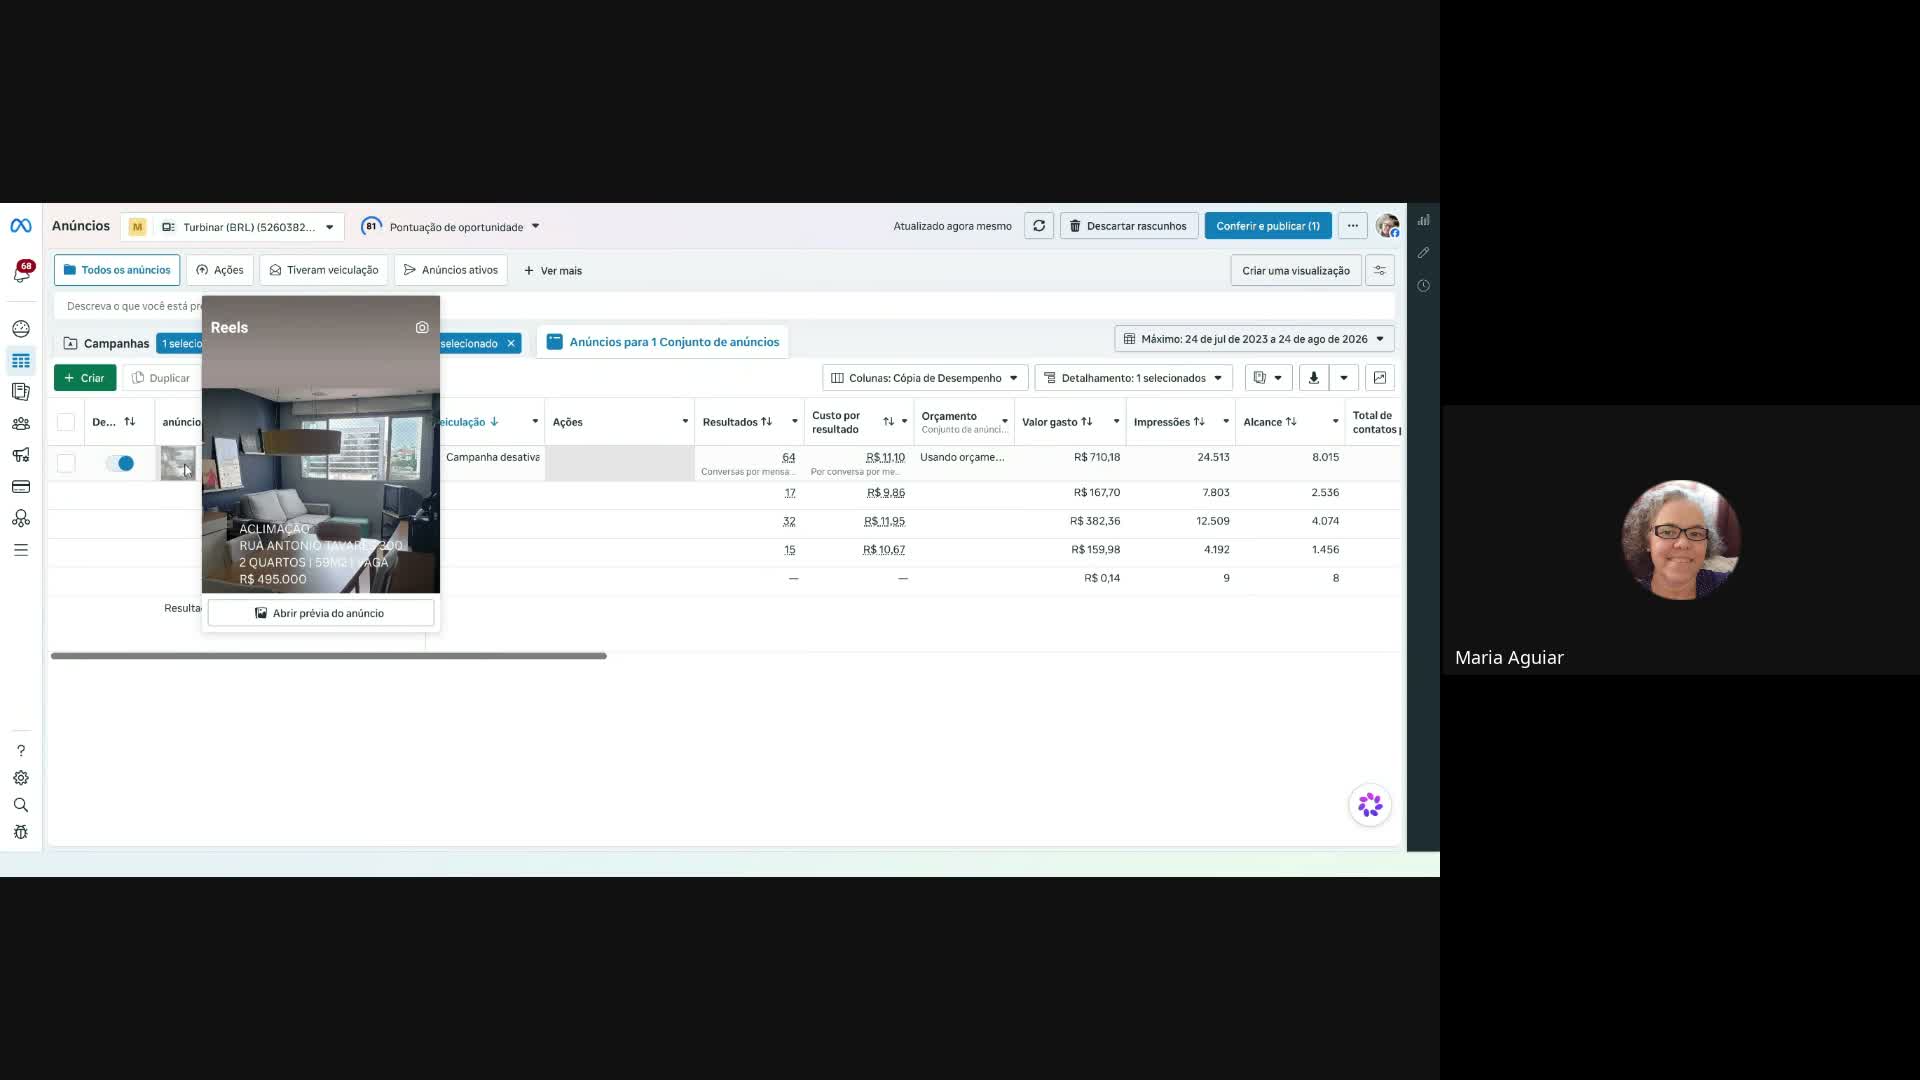Export data with the download icon
1920x1080 pixels.
click(x=1314, y=378)
